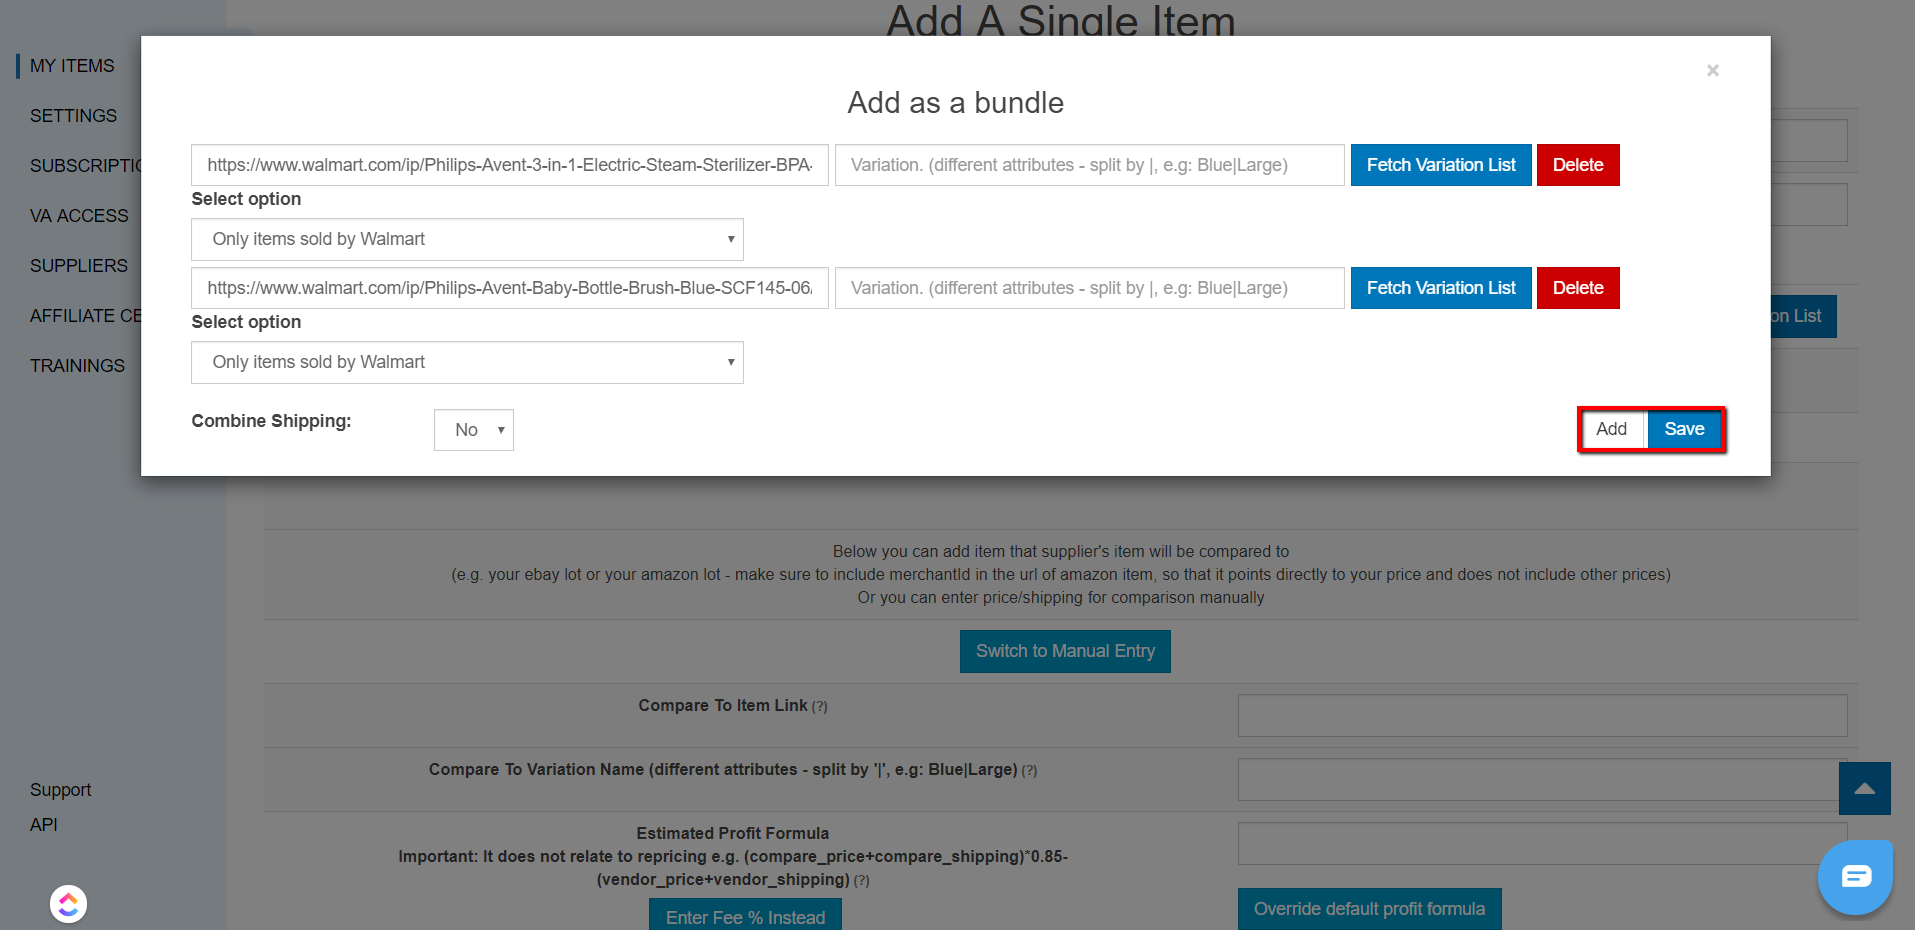Open VA ACCESS in sidebar
The image size is (1915, 930).
[x=79, y=216]
